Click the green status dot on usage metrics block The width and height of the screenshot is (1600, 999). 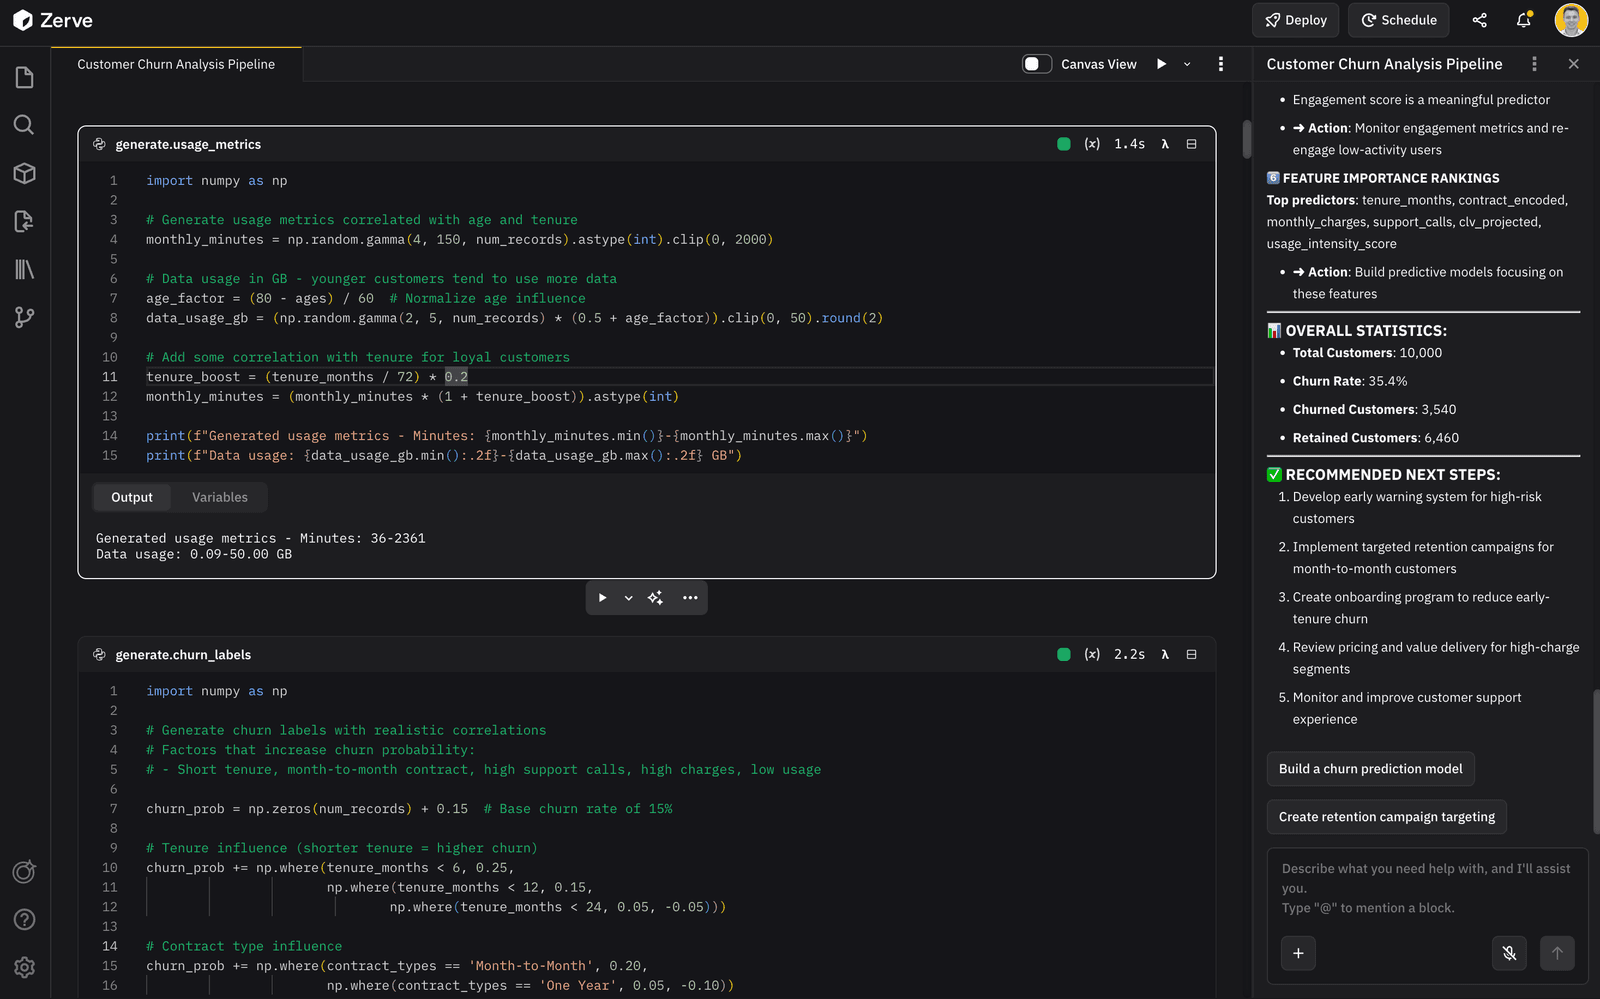[x=1063, y=143]
